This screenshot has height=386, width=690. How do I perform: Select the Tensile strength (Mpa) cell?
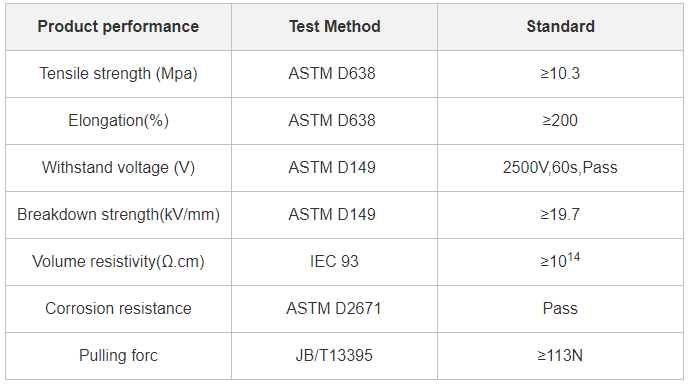[118, 74]
